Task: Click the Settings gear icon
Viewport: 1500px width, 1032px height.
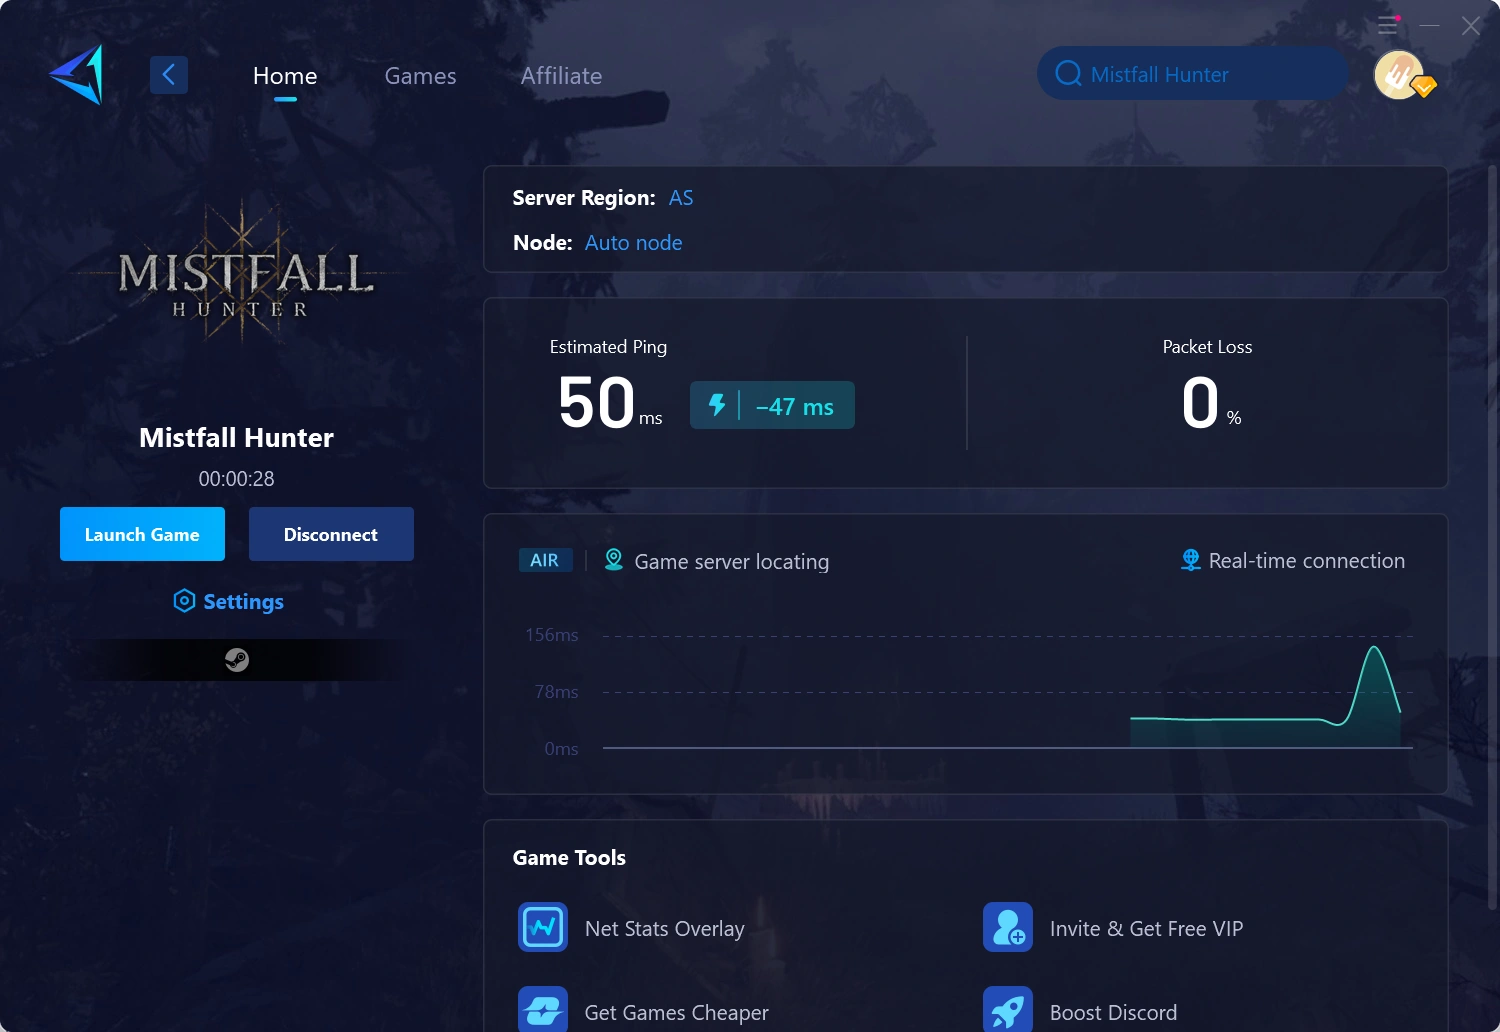Action: (x=184, y=601)
